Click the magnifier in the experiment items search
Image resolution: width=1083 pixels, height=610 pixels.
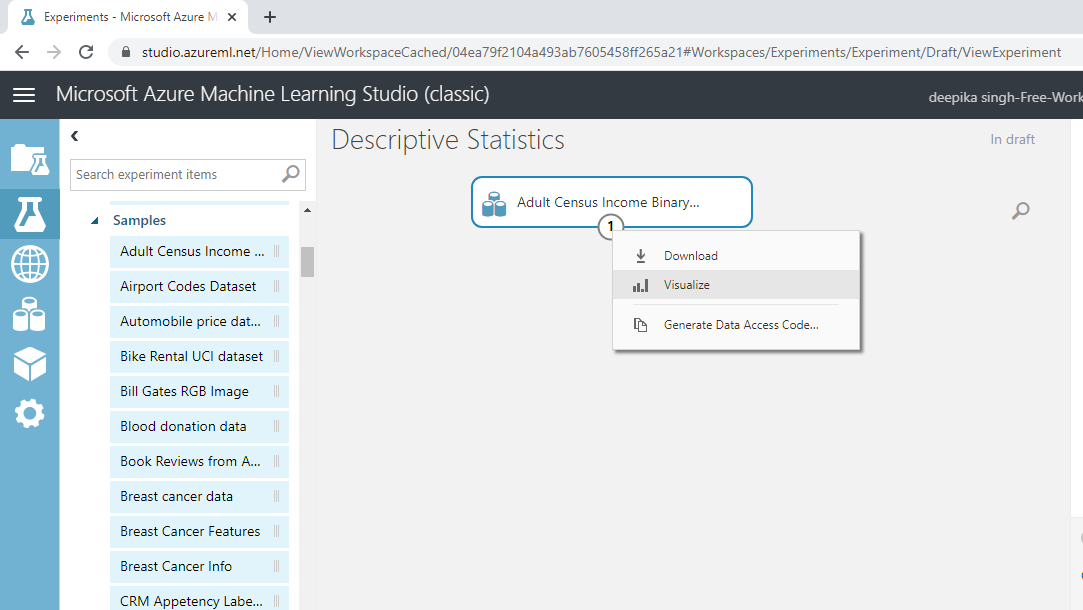291,174
